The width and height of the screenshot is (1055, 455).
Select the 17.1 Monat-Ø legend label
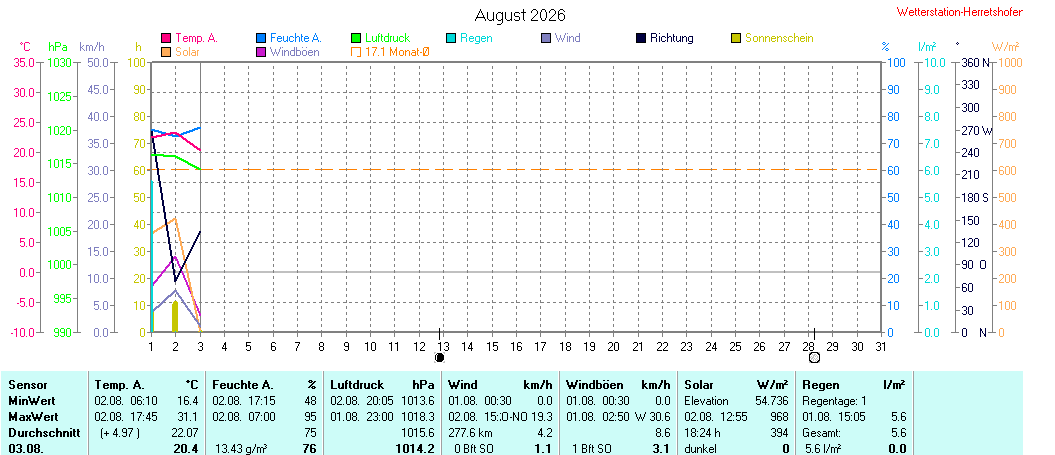click(x=397, y=52)
